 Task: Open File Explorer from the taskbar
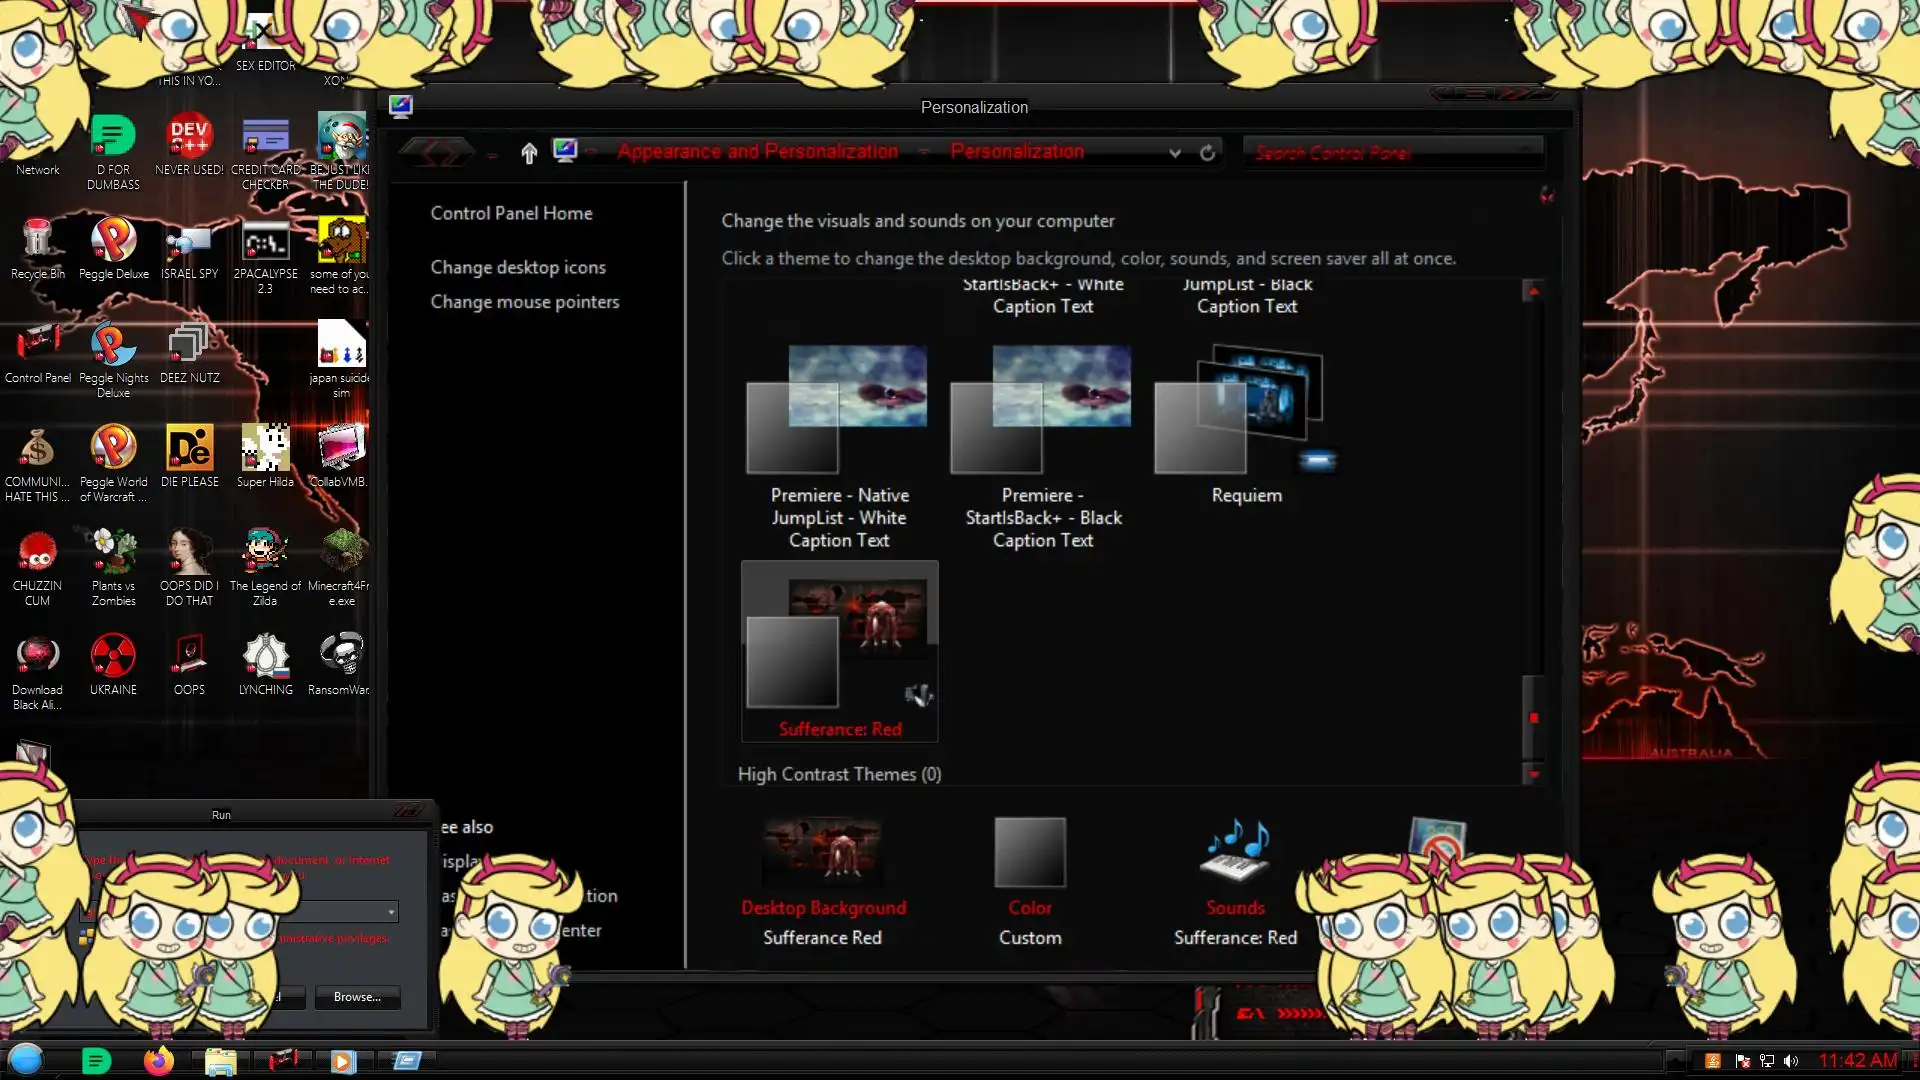220,1061
